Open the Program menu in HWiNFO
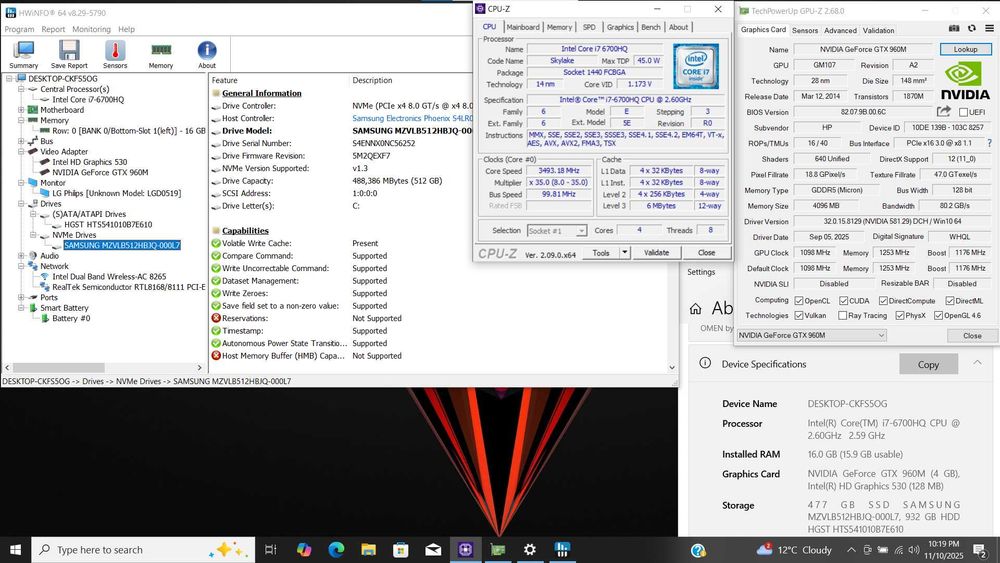This screenshot has width=1000, height=563. tap(19, 29)
